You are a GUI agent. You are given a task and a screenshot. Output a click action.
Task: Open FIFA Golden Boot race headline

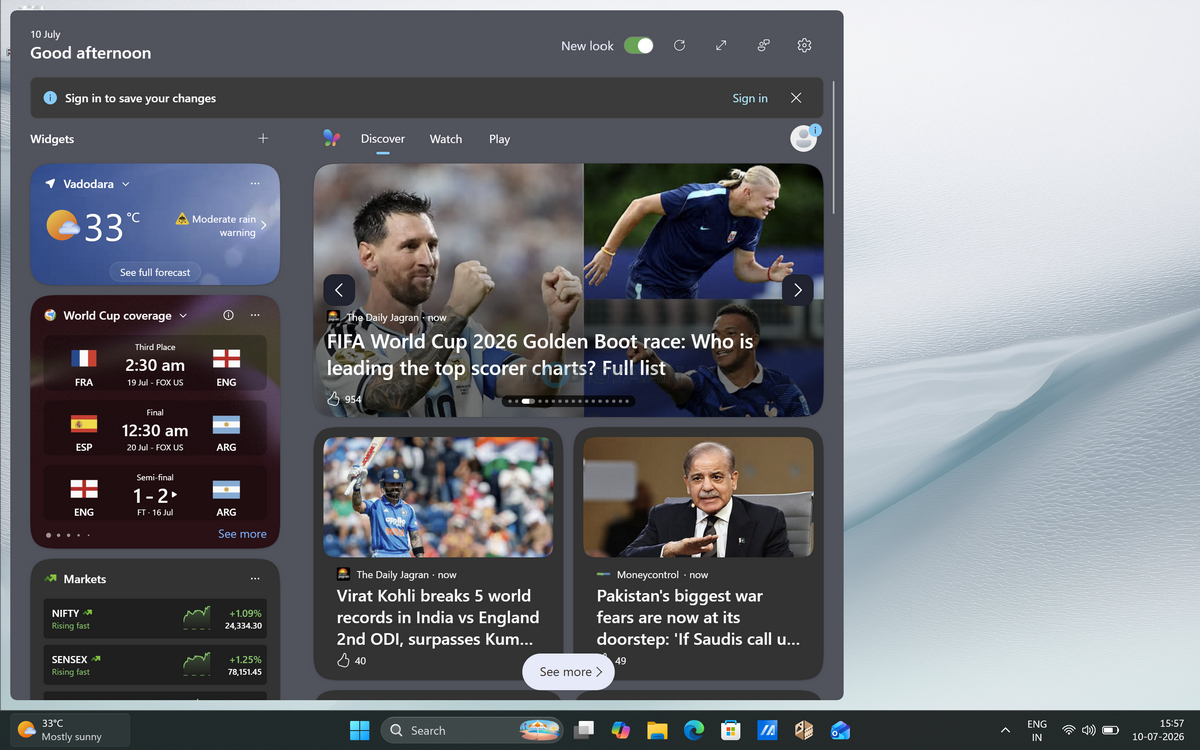[540, 355]
